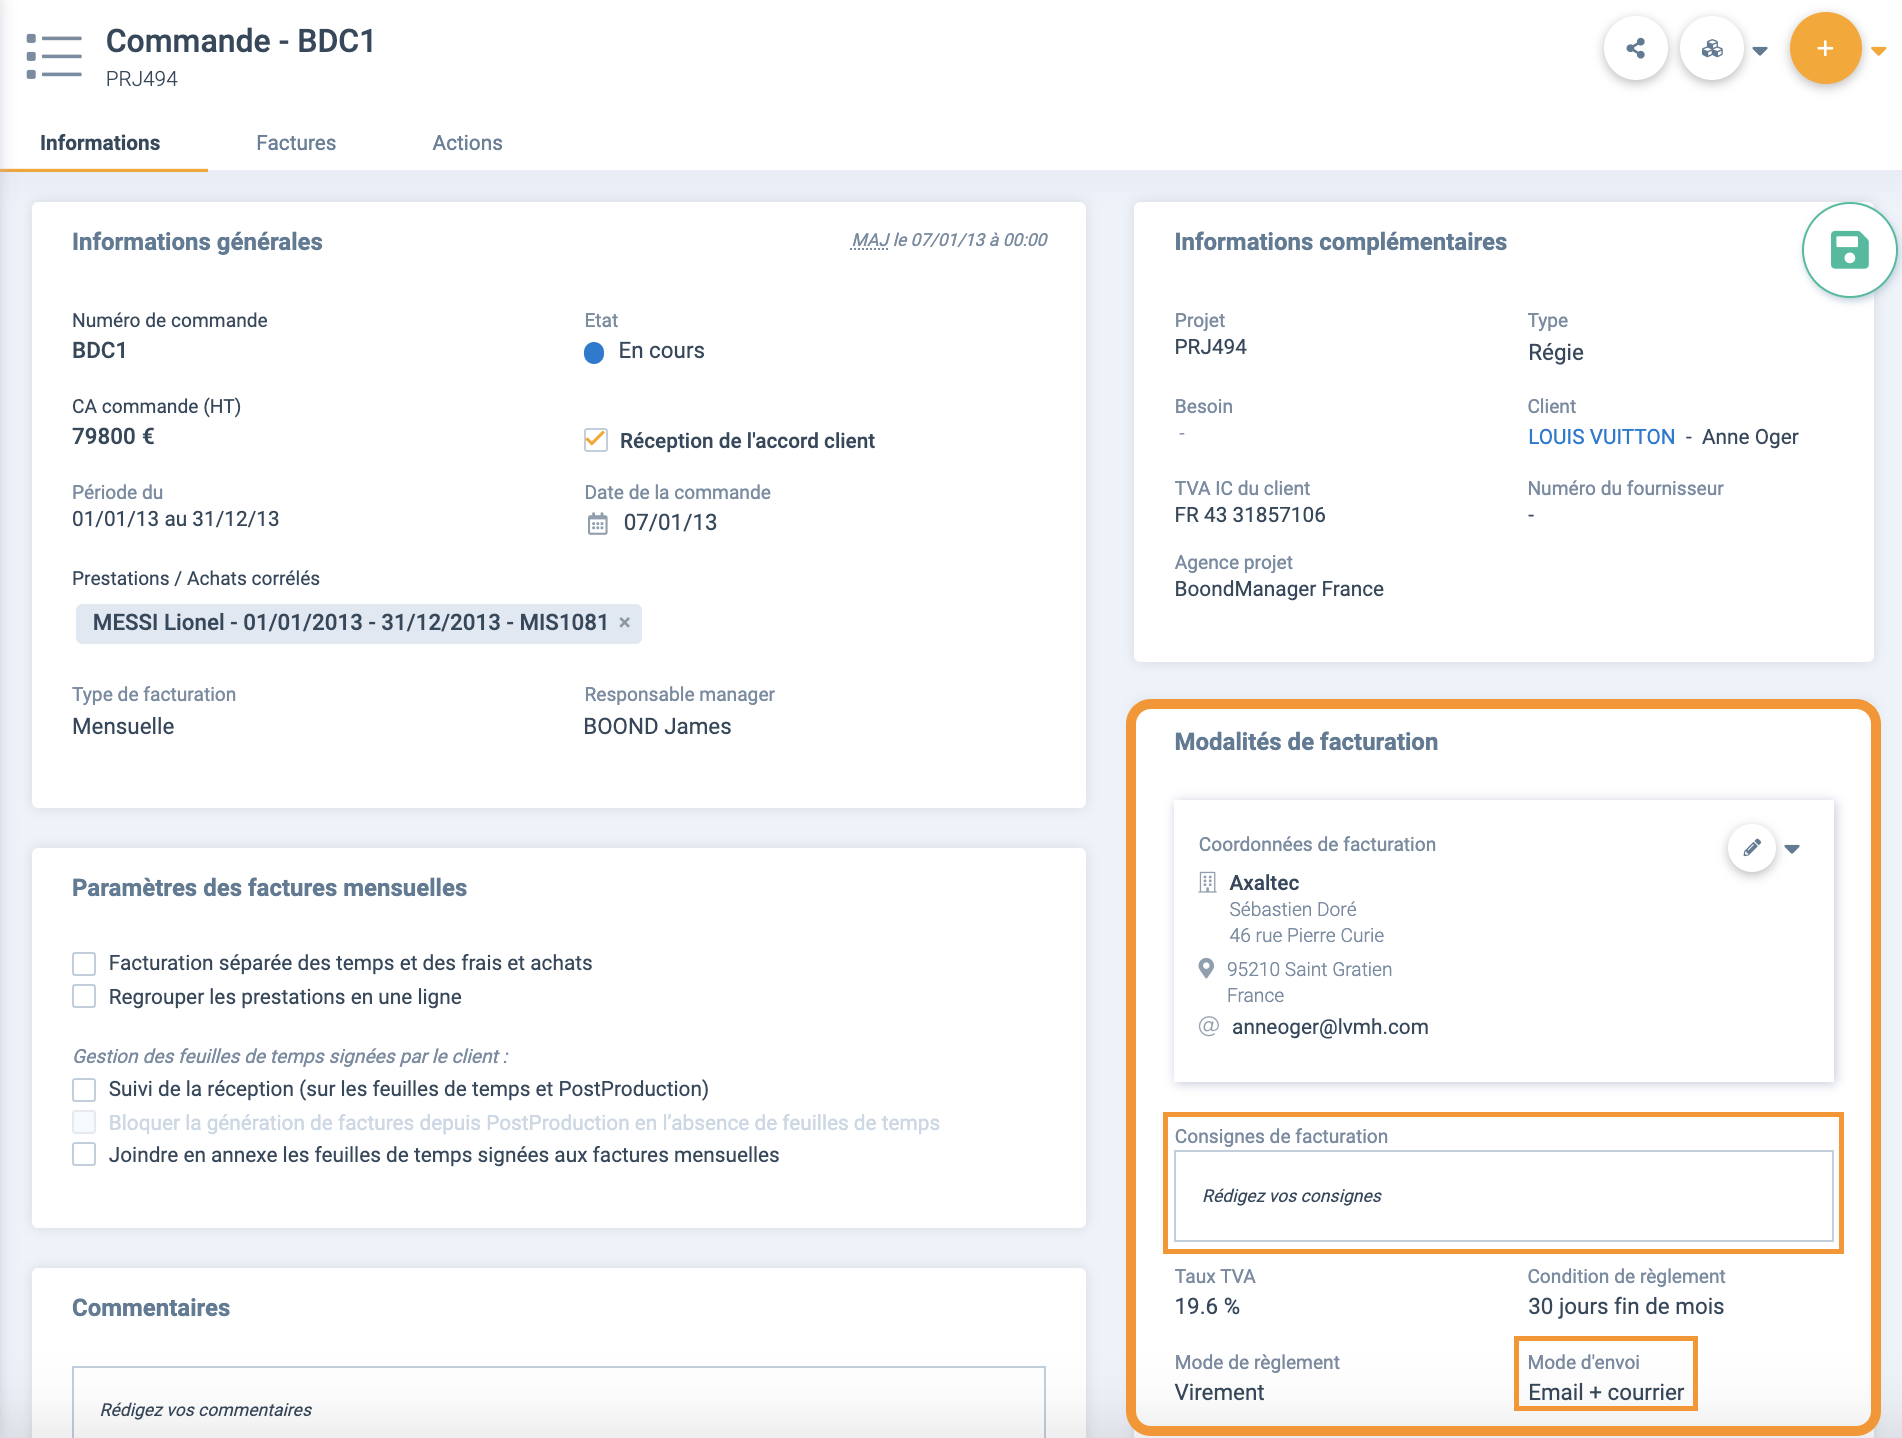Click the BDC1 order number value

click(99, 350)
